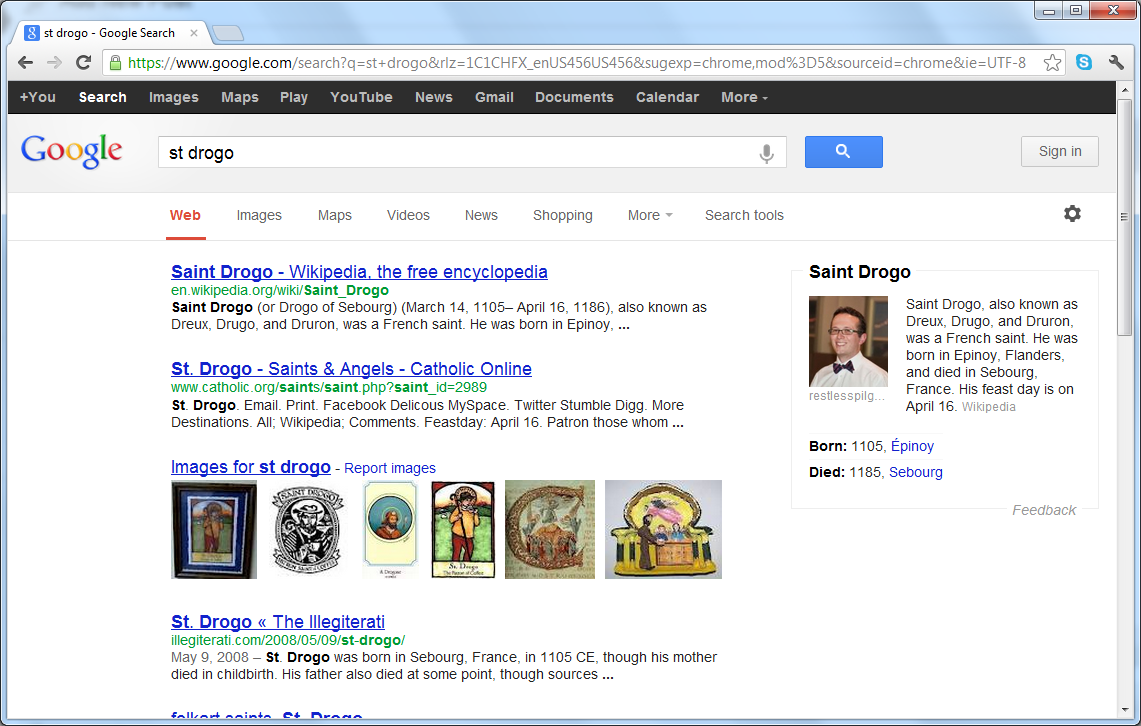
Task: Click the Wikipedia source link in panel
Action: (x=989, y=407)
